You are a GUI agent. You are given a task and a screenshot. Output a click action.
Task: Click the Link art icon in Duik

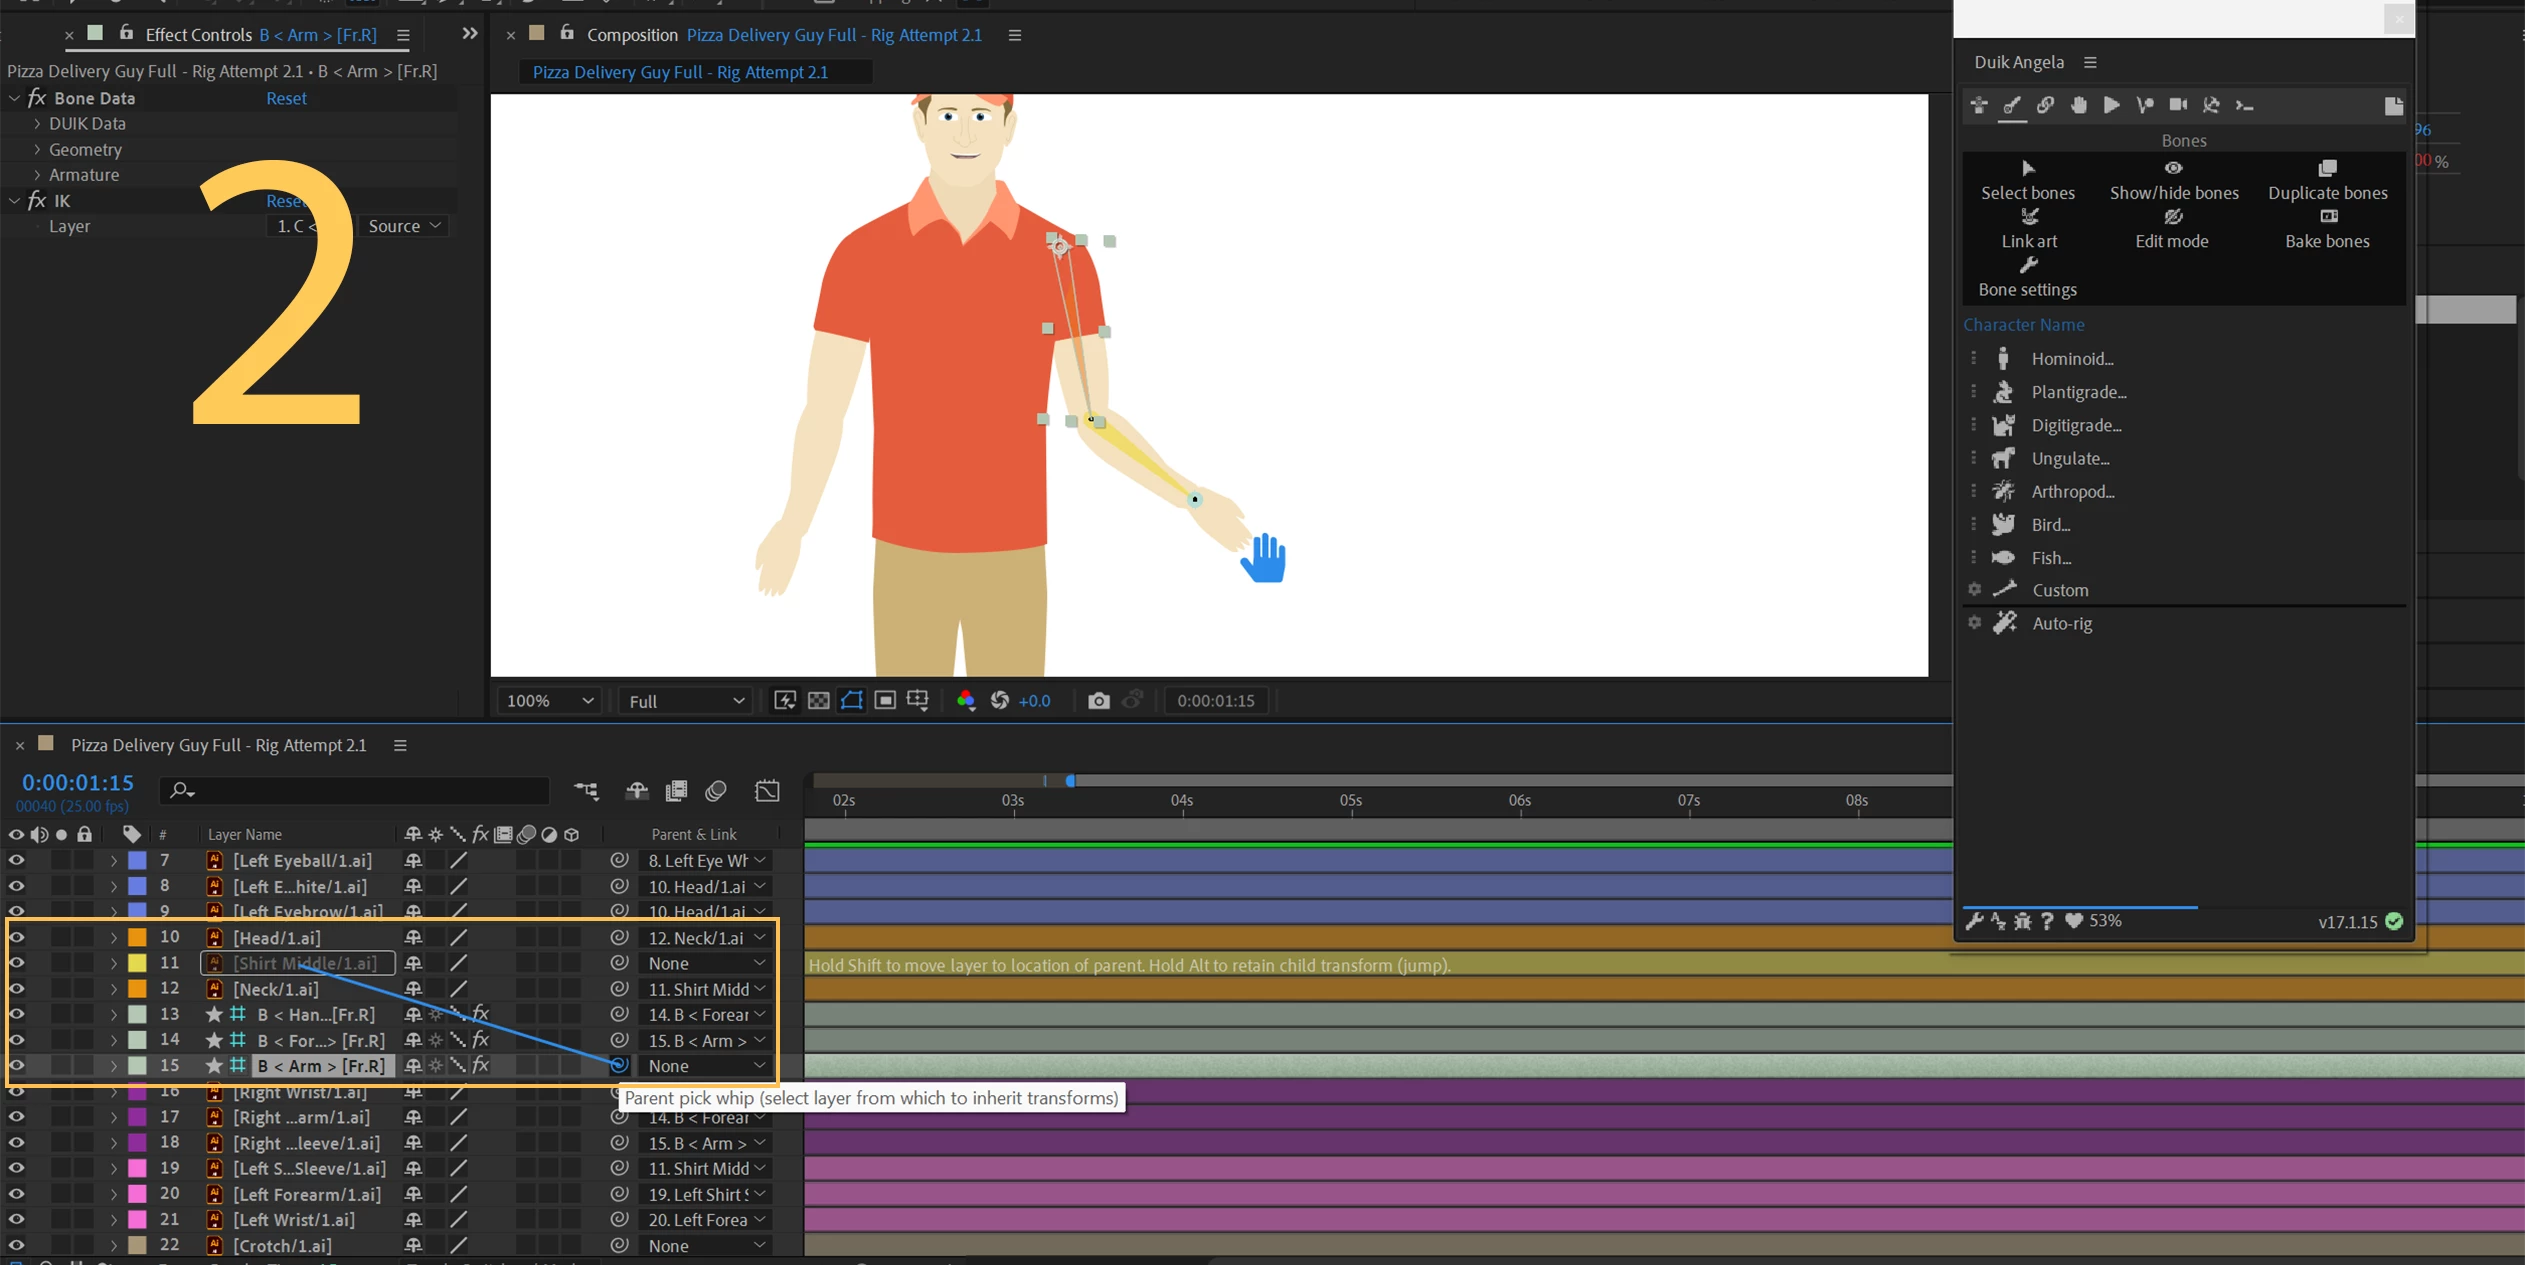(x=2029, y=217)
